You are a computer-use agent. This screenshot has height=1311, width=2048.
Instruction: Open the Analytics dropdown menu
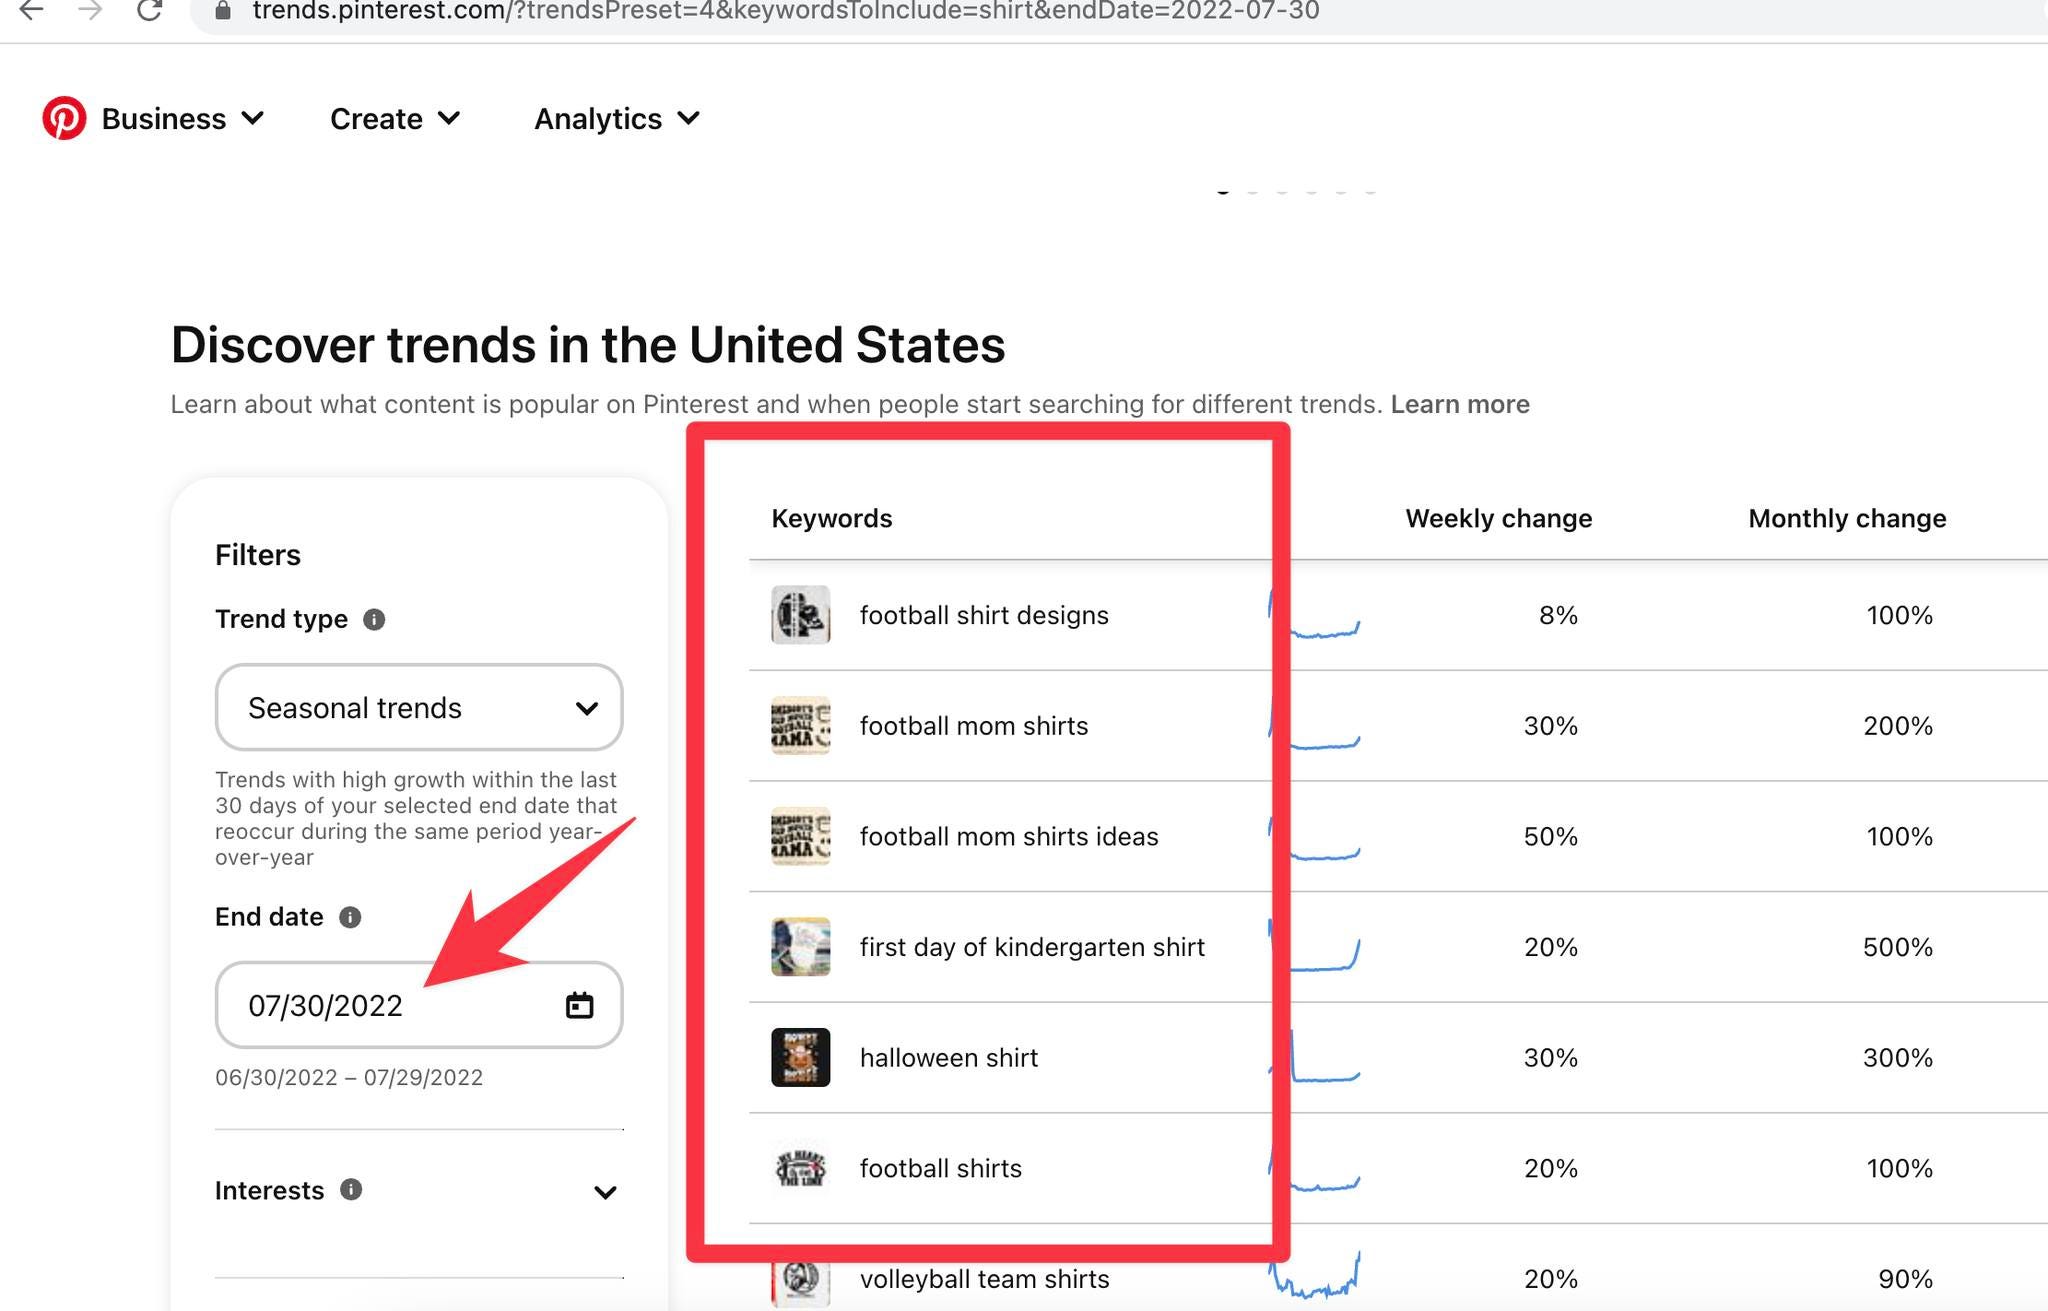617,119
